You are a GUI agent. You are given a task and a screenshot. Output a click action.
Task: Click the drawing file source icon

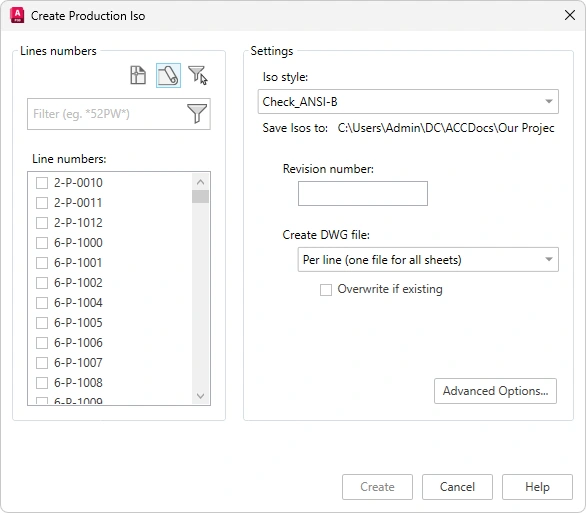(138, 75)
